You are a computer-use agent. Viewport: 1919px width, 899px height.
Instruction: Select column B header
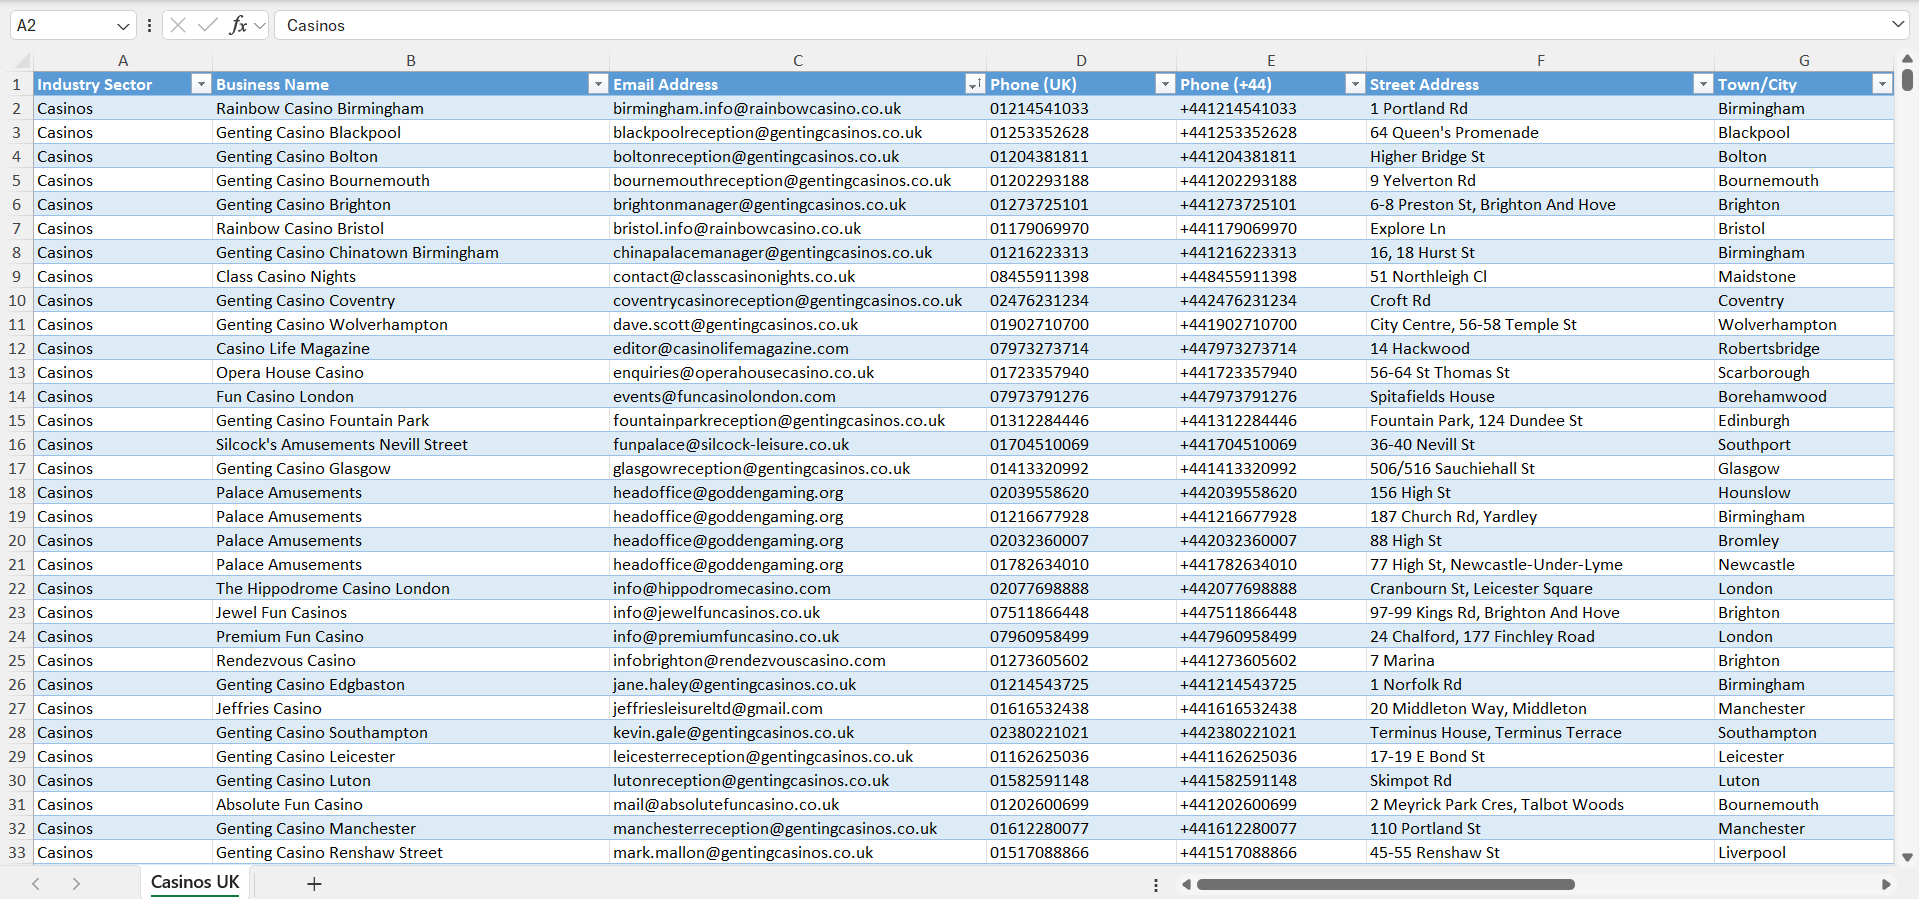(x=411, y=61)
